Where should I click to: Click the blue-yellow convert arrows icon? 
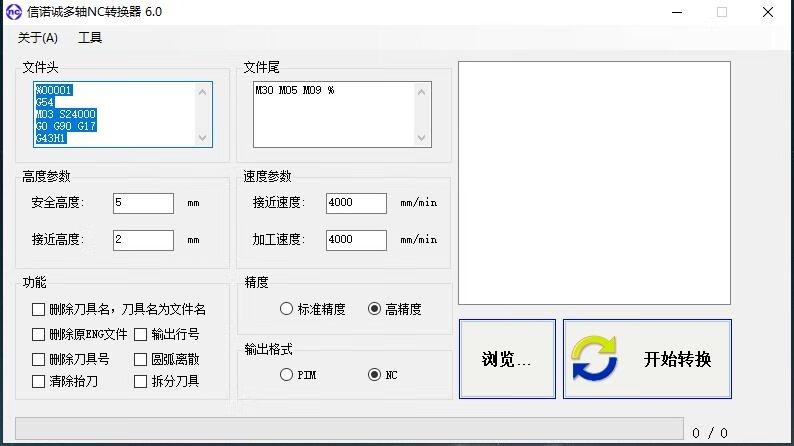pos(594,358)
